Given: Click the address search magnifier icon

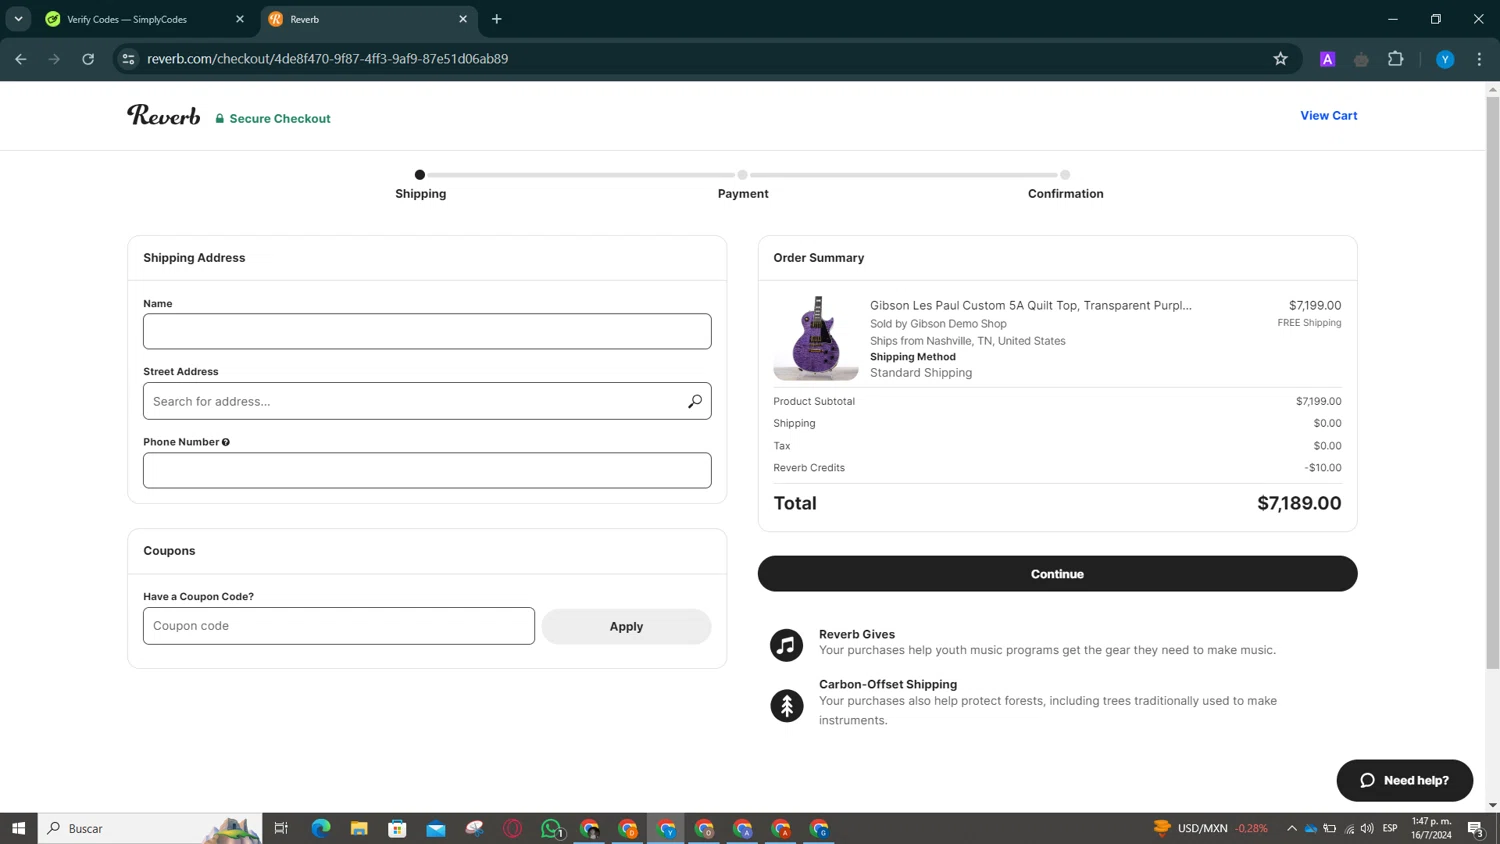Looking at the screenshot, I should tap(695, 401).
